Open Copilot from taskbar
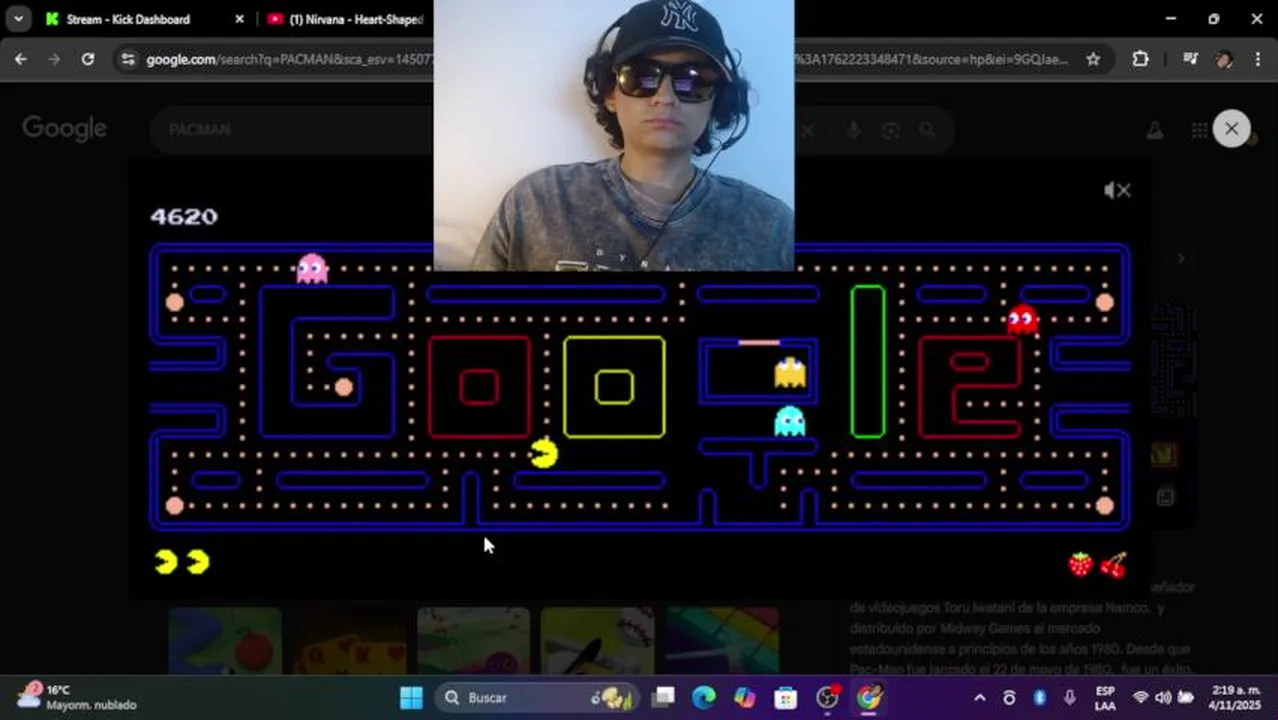The height and width of the screenshot is (720, 1278). pos(745,697)
